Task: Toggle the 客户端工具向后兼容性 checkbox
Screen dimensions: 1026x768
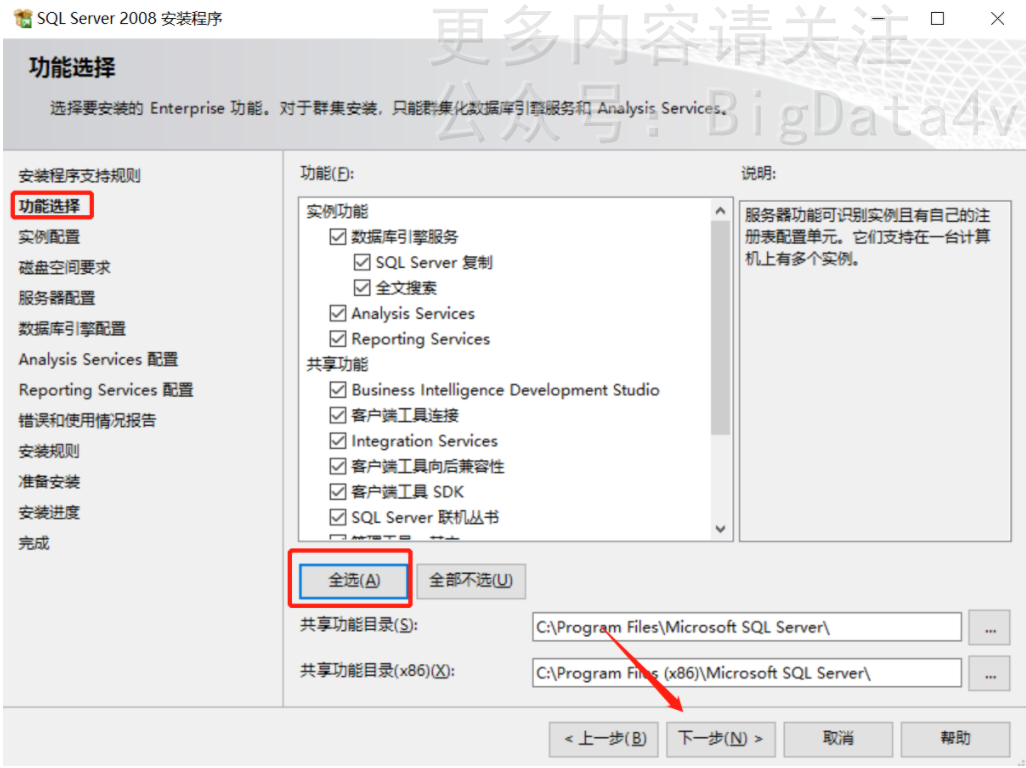Action: pyautogui.click(x=338, y=466)
